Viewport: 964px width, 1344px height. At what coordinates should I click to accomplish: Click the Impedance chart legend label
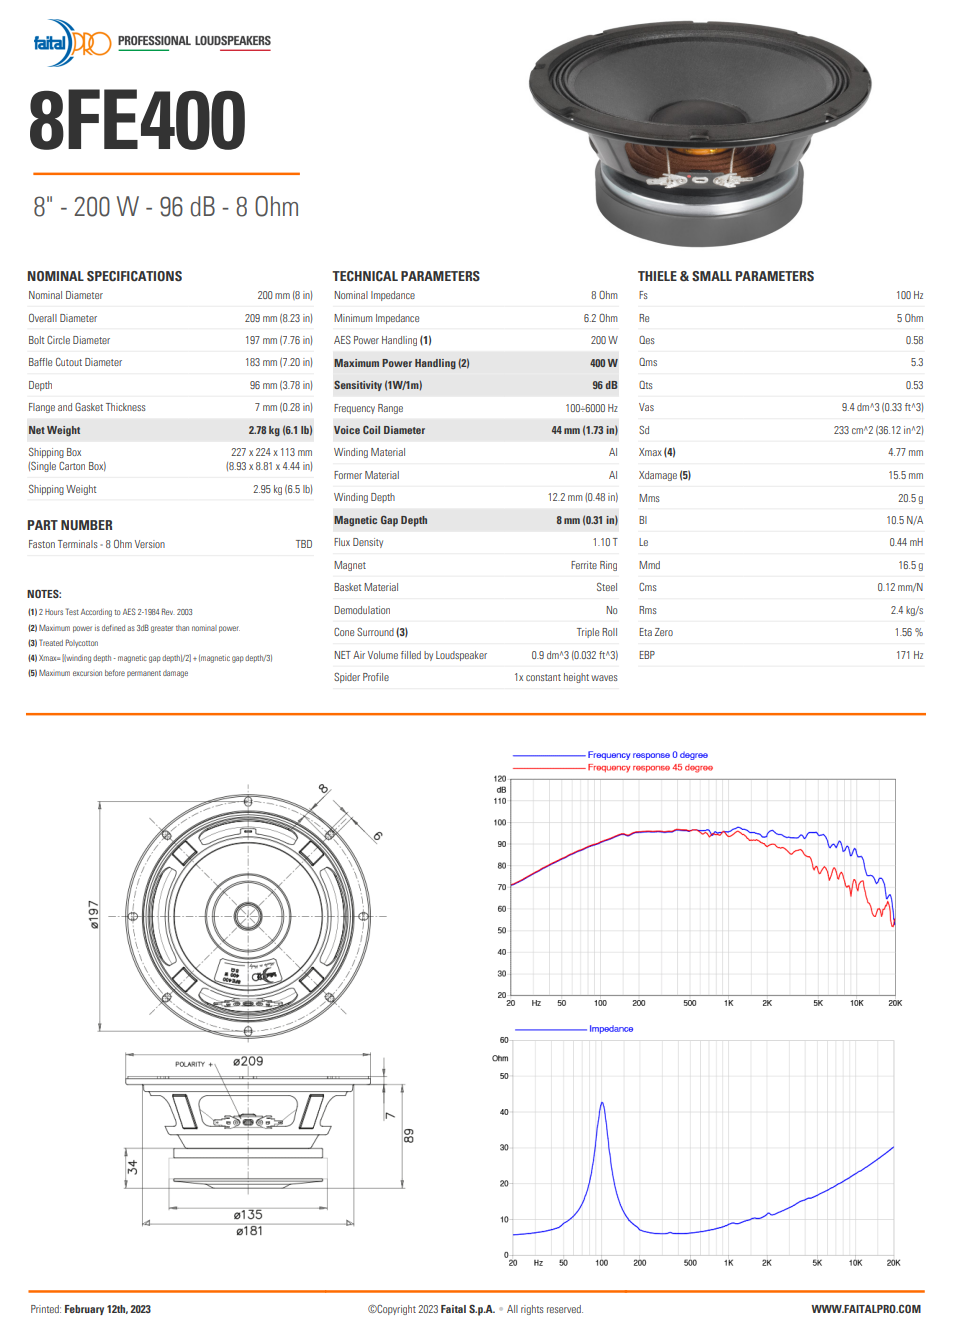[611, 1029]
